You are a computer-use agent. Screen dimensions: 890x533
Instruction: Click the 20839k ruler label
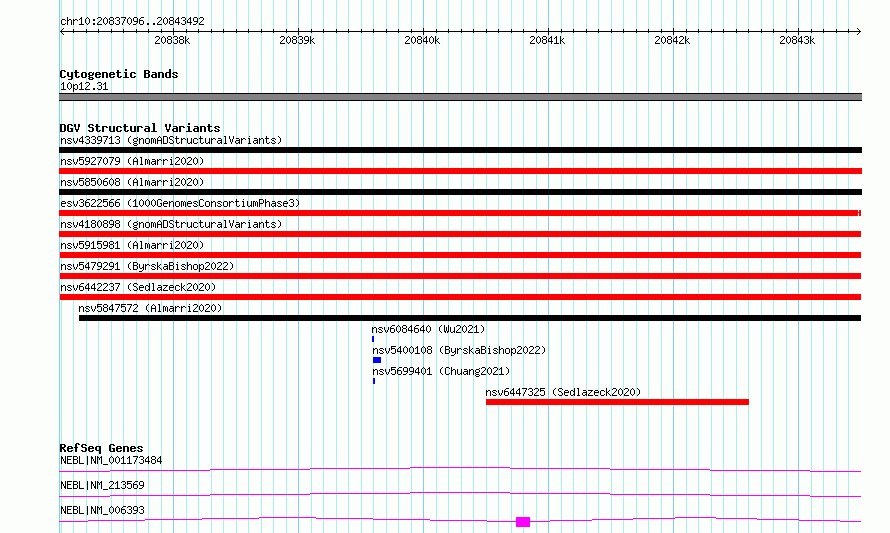297,40
